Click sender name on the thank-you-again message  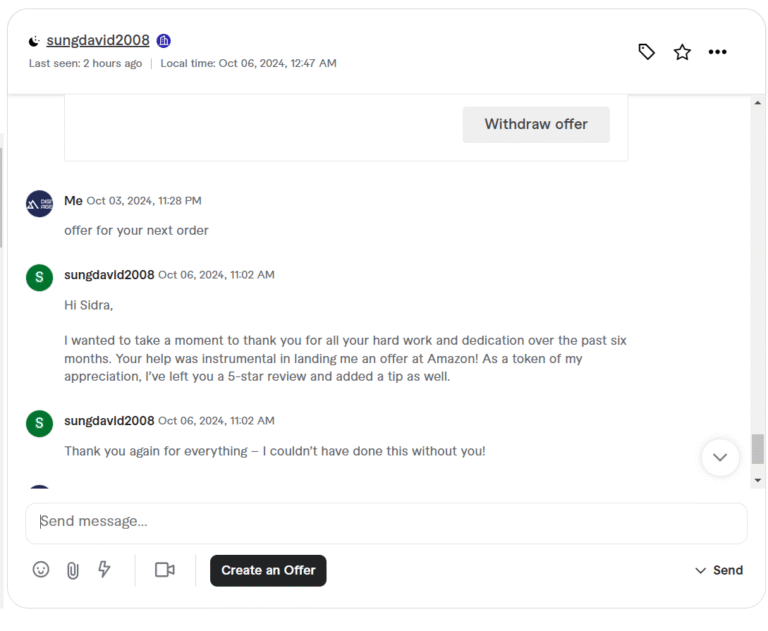(109, 421)
